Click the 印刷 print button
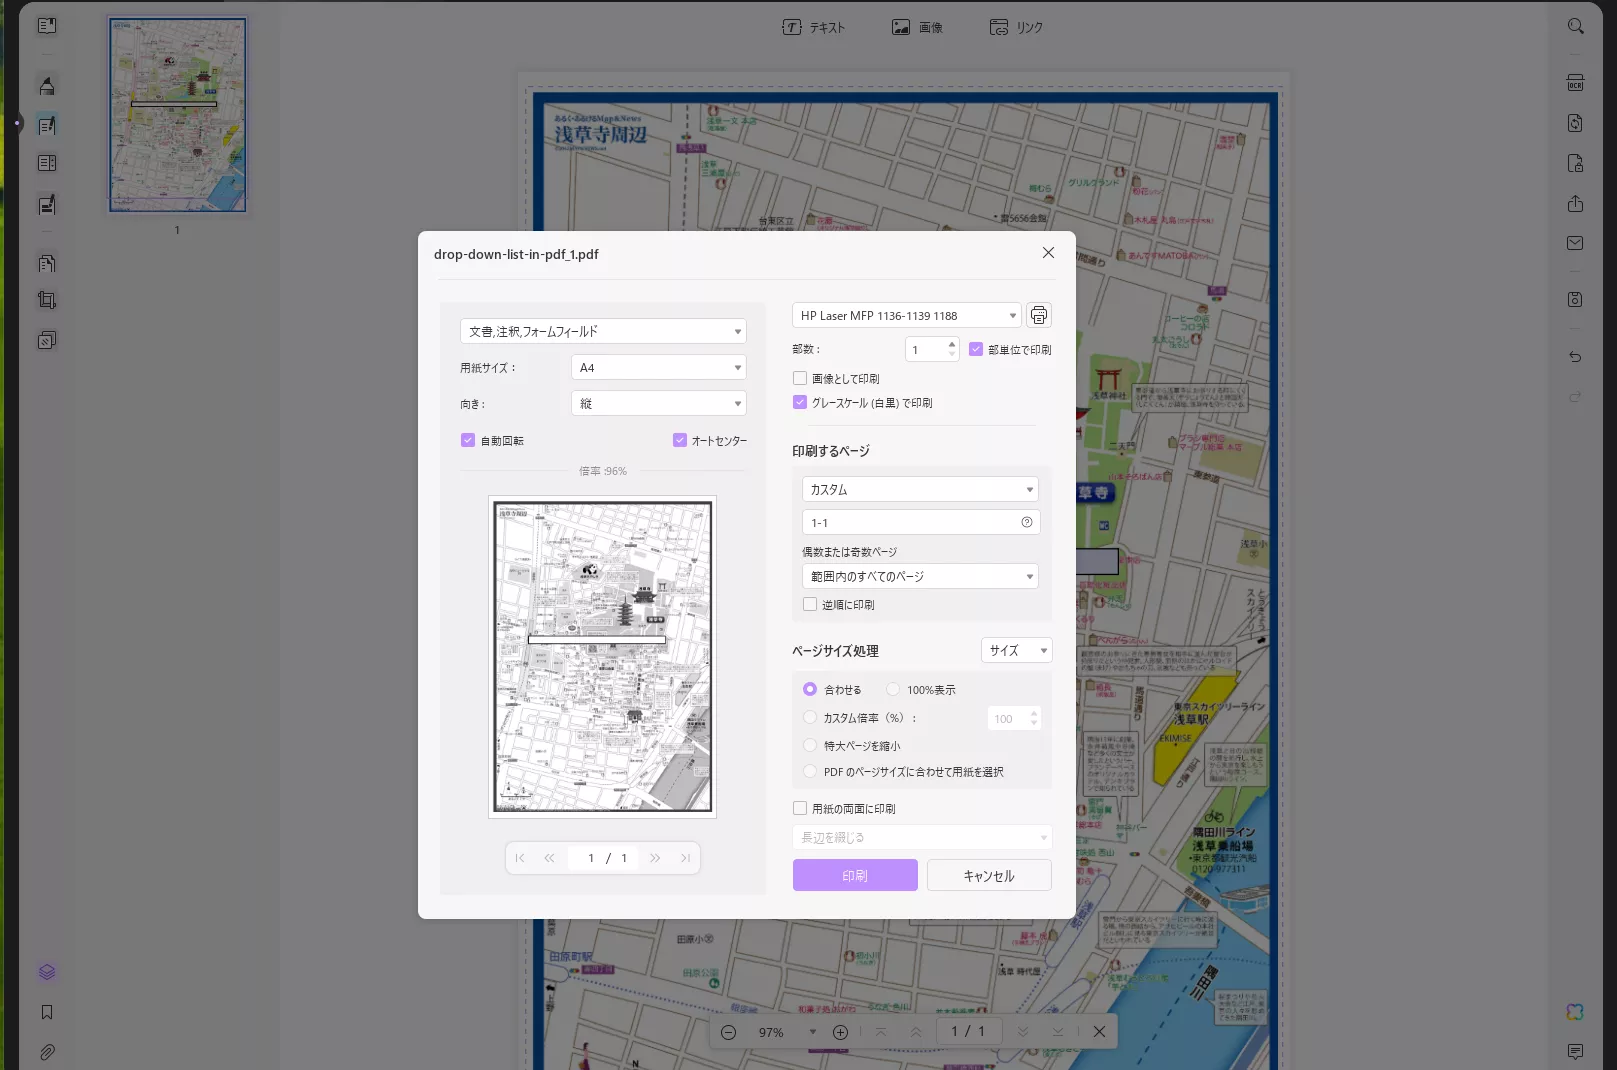This screenshot has height=1070, width=1617. coord(855,875)
